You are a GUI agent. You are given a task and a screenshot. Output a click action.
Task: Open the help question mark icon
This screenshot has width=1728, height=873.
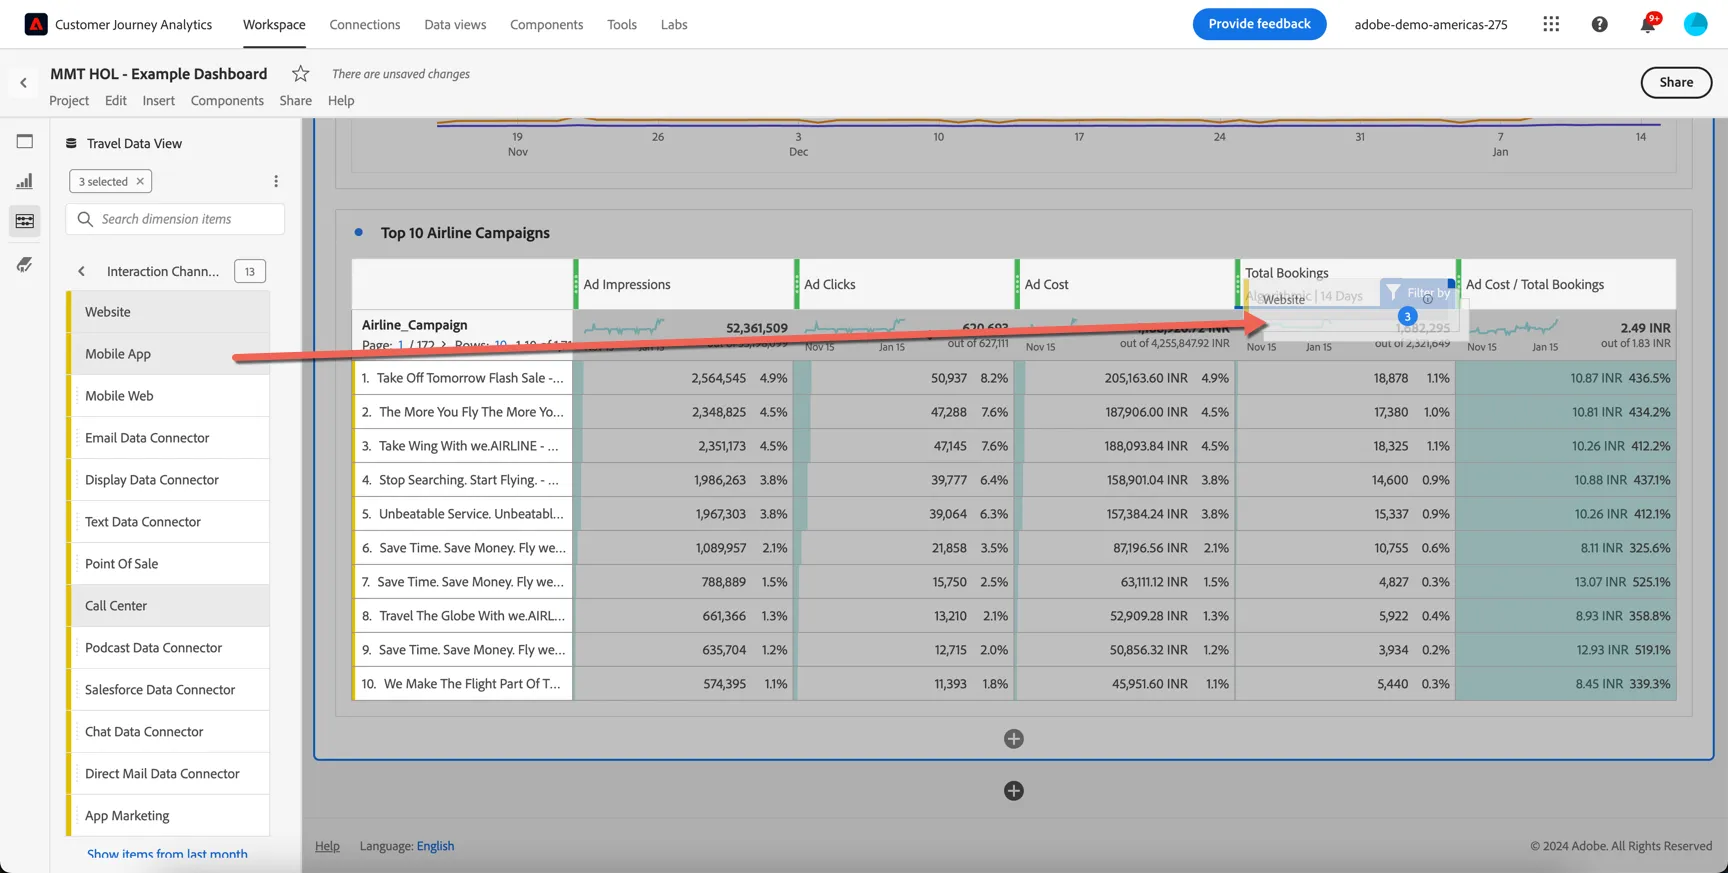tap(1599, 24)
